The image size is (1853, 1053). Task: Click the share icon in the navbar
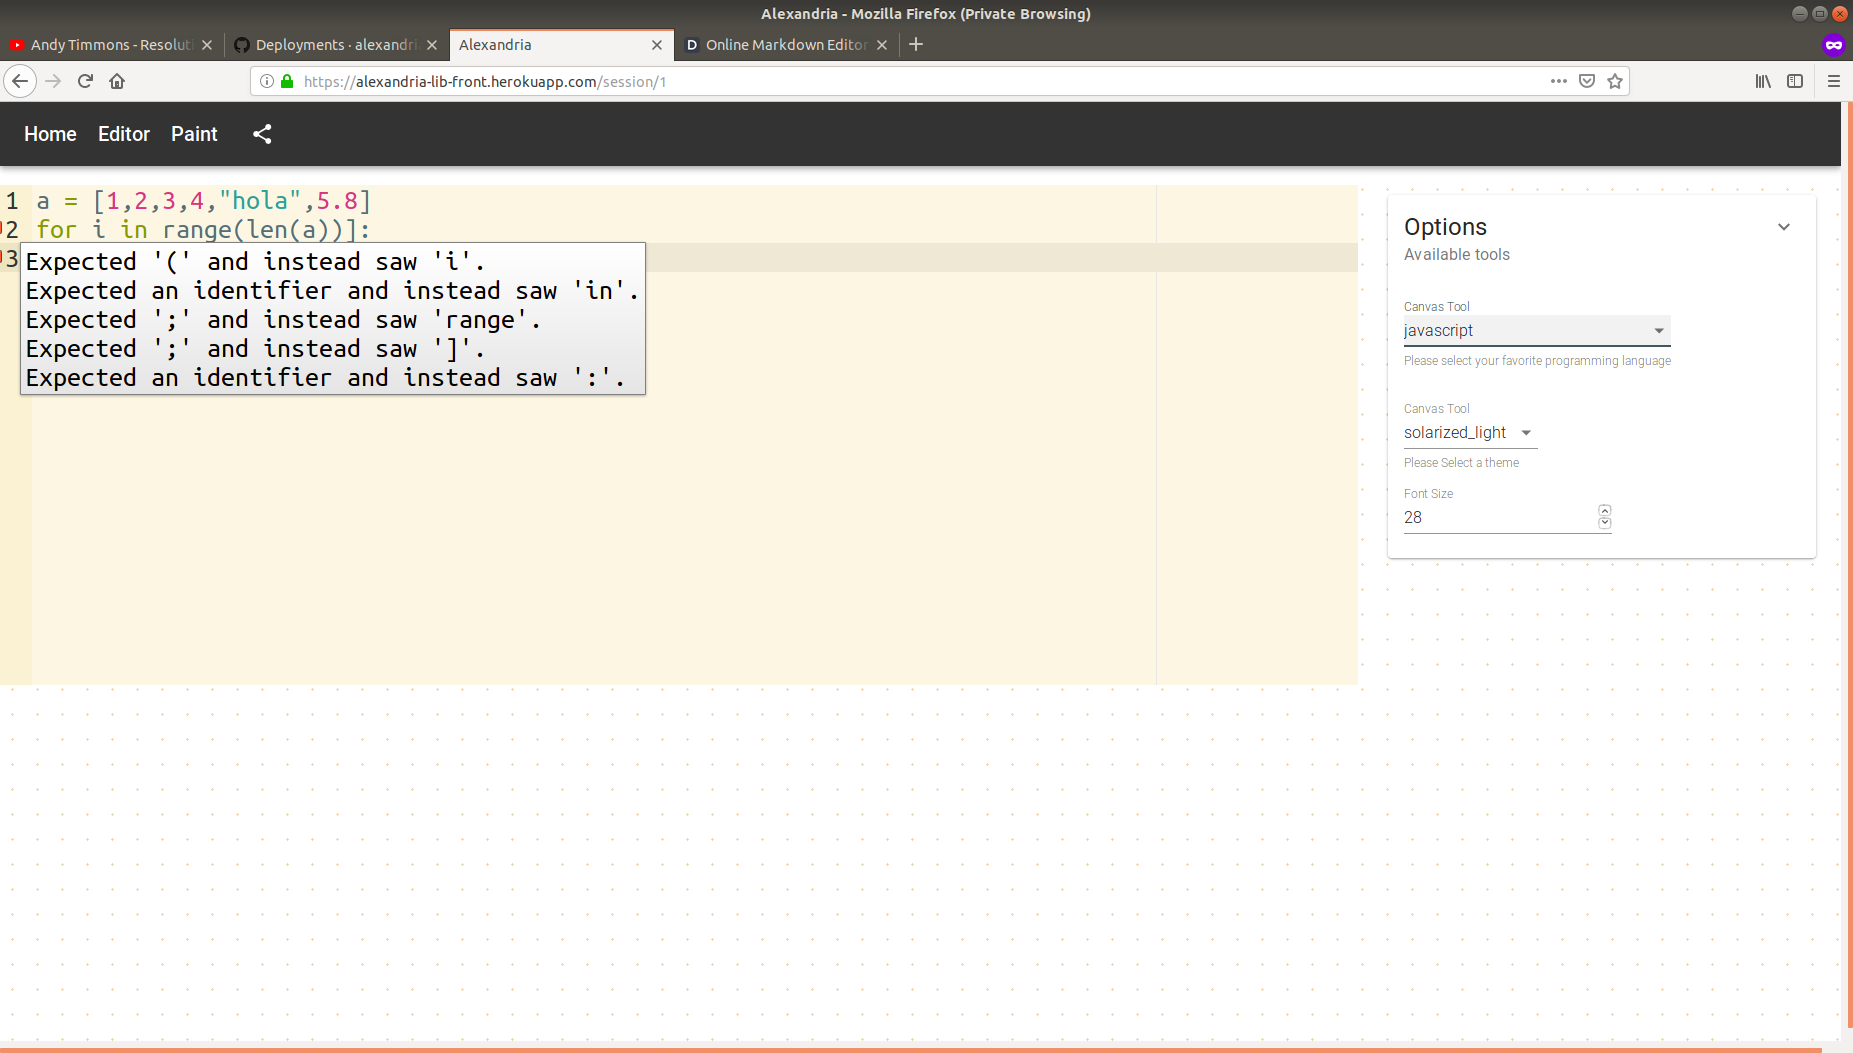point(262,134)
